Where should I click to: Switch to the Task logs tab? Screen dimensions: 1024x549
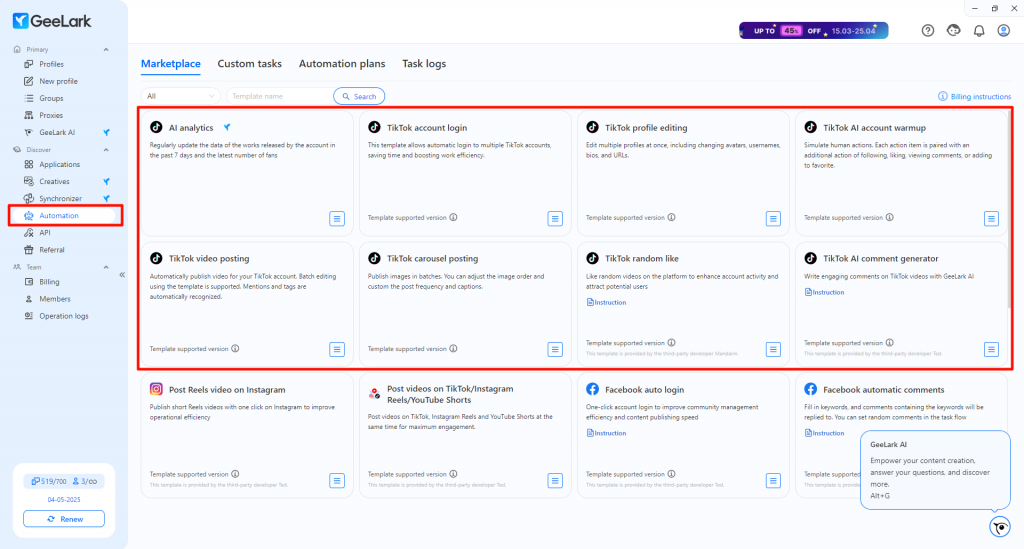(424, 63)
